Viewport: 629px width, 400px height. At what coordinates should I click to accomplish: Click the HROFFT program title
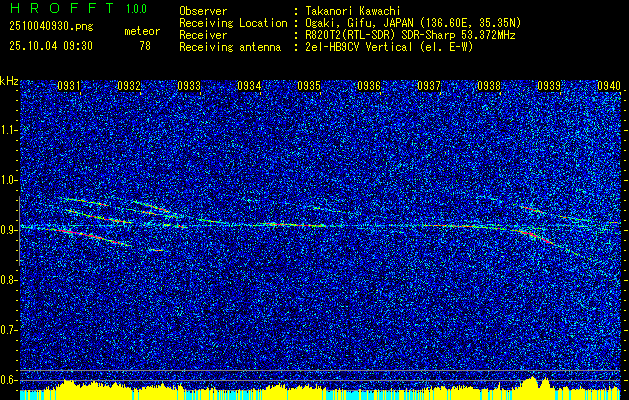(x=62, y=8)
